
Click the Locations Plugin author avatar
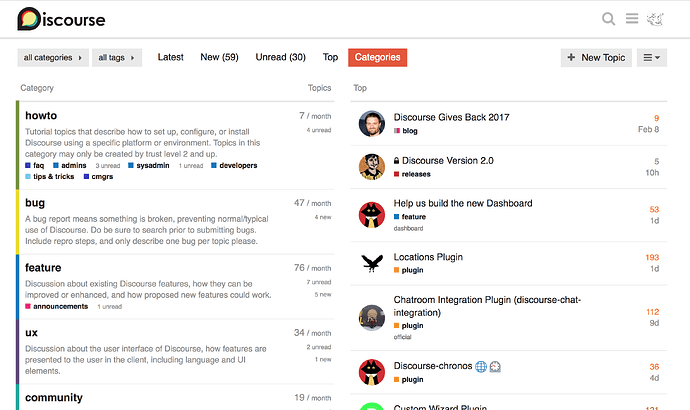tap(372, 263)
